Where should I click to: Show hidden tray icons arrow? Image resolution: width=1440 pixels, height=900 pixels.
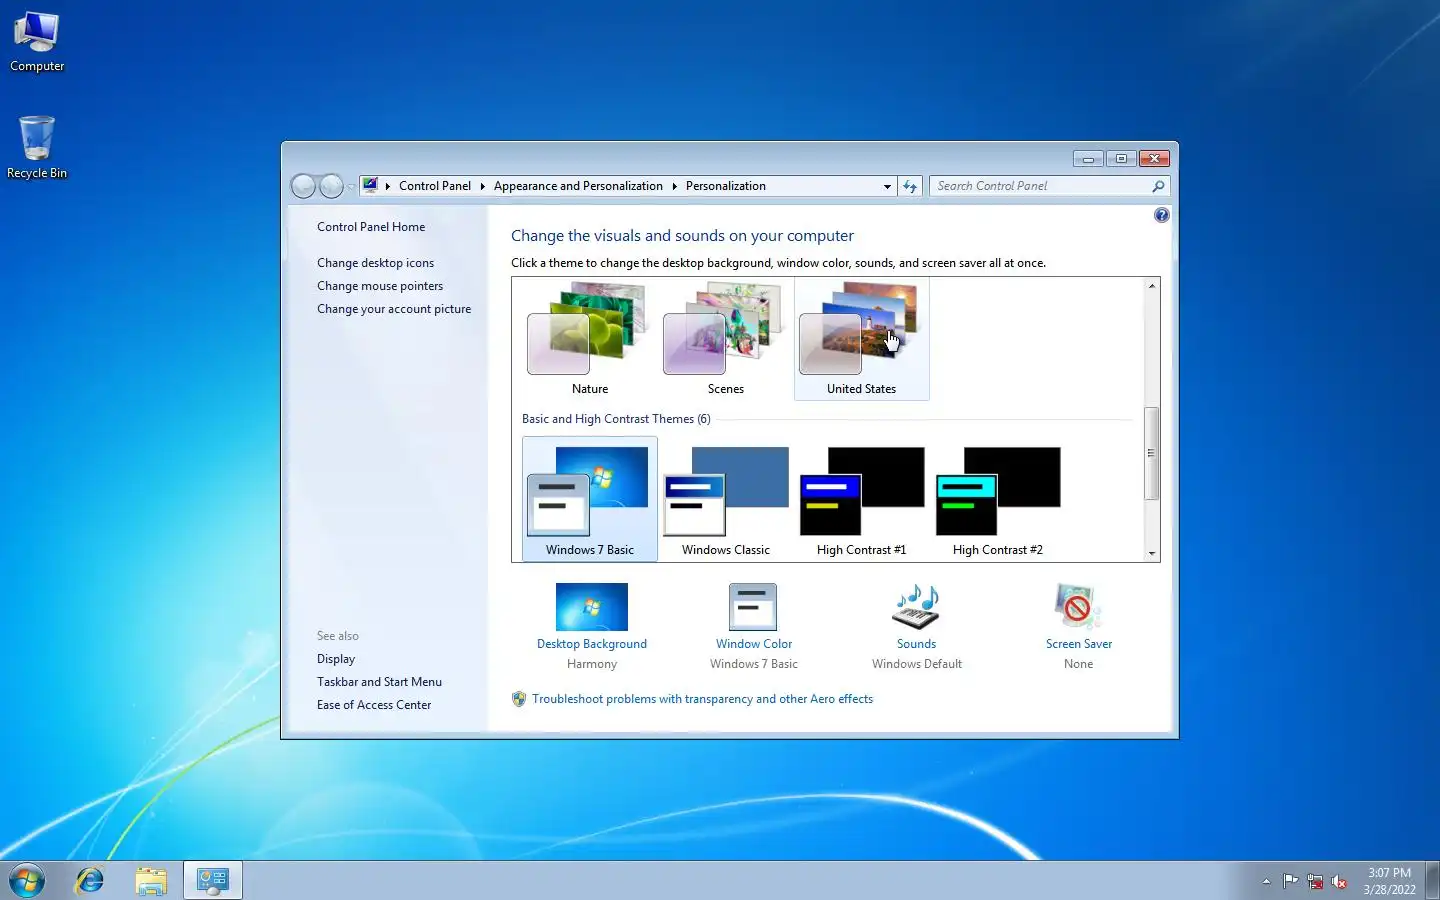point(1266,881)
